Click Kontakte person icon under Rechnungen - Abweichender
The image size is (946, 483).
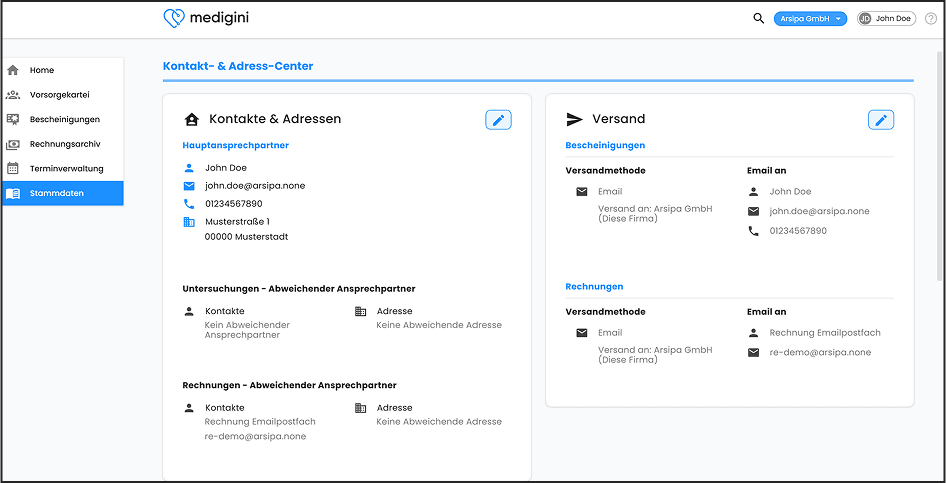[189, 408]
